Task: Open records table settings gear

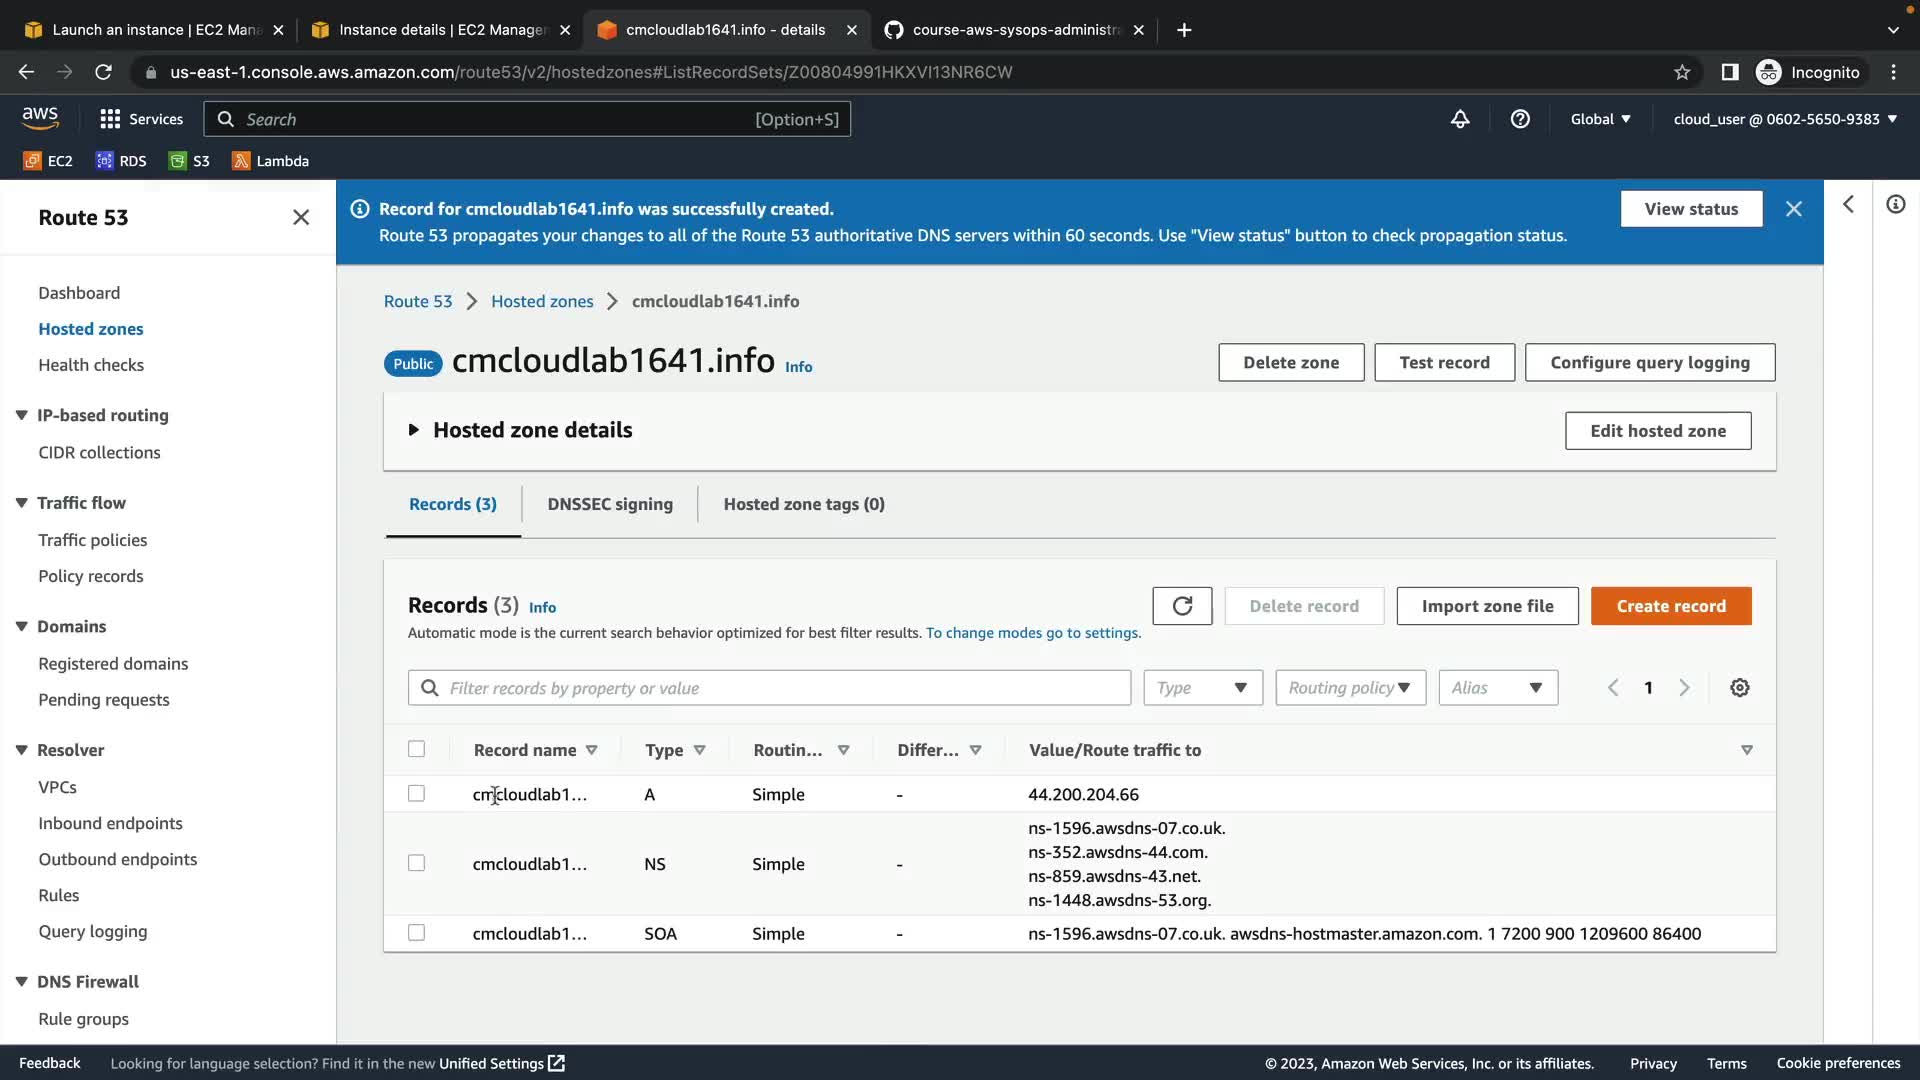Action: [x=1740, y=688]
